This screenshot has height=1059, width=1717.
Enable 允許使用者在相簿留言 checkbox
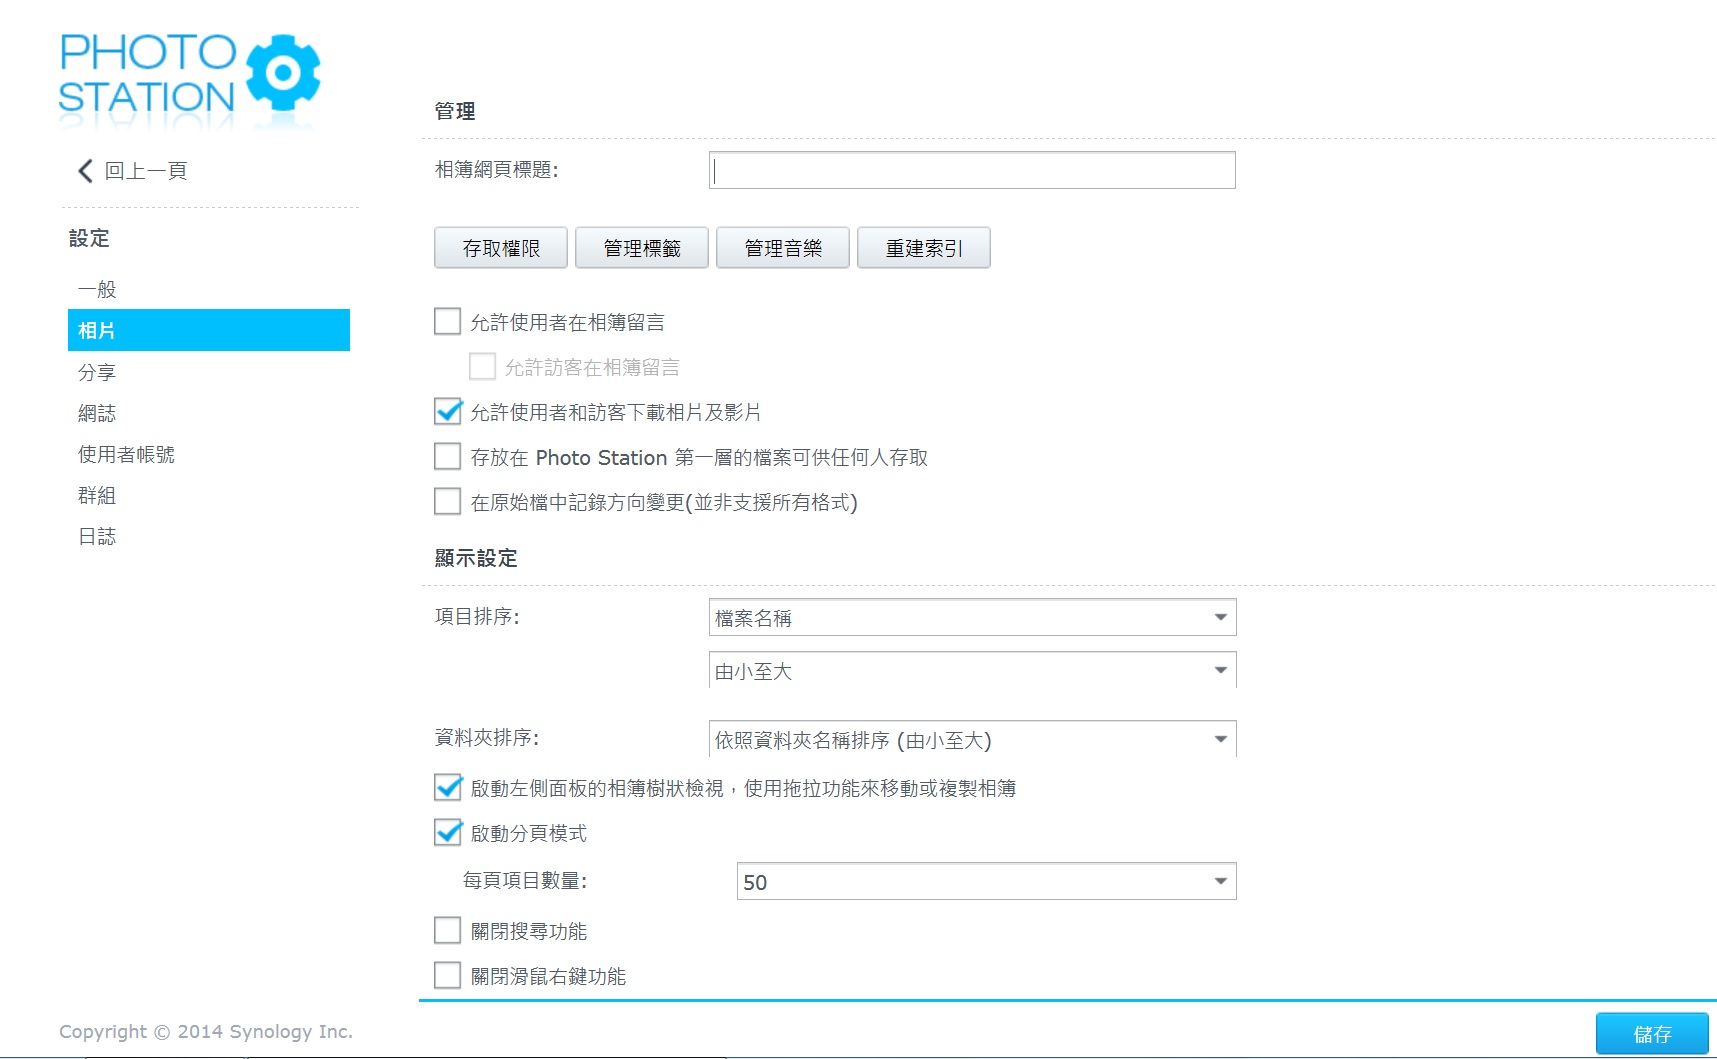click(448, 321)
